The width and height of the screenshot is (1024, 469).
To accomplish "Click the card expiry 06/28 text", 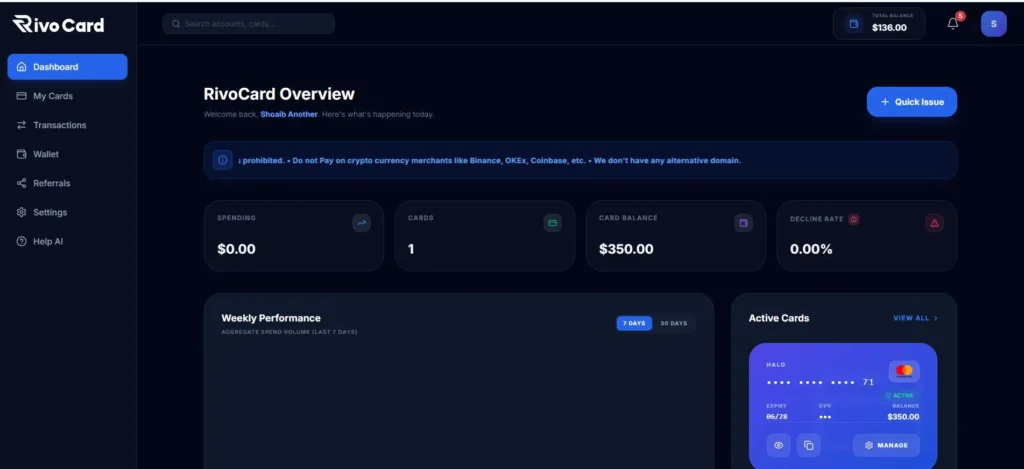I will 776,417.
